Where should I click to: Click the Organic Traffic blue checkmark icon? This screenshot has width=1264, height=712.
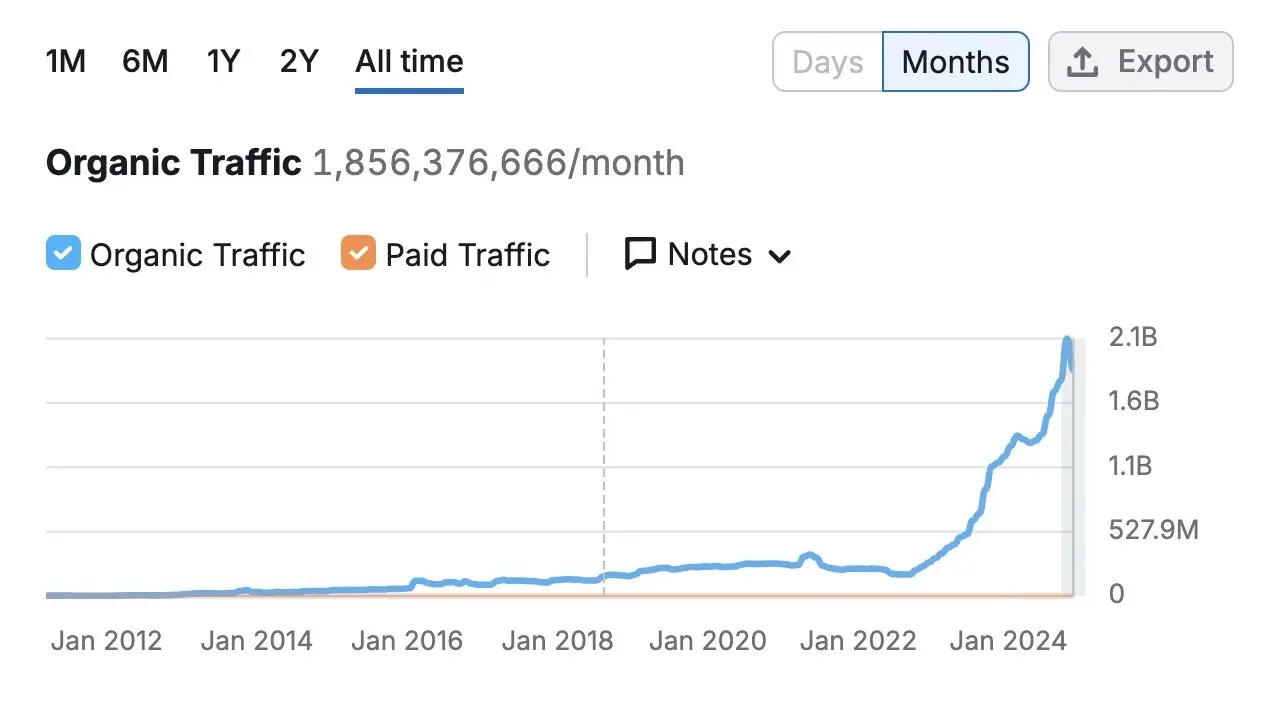pos(62,254)
